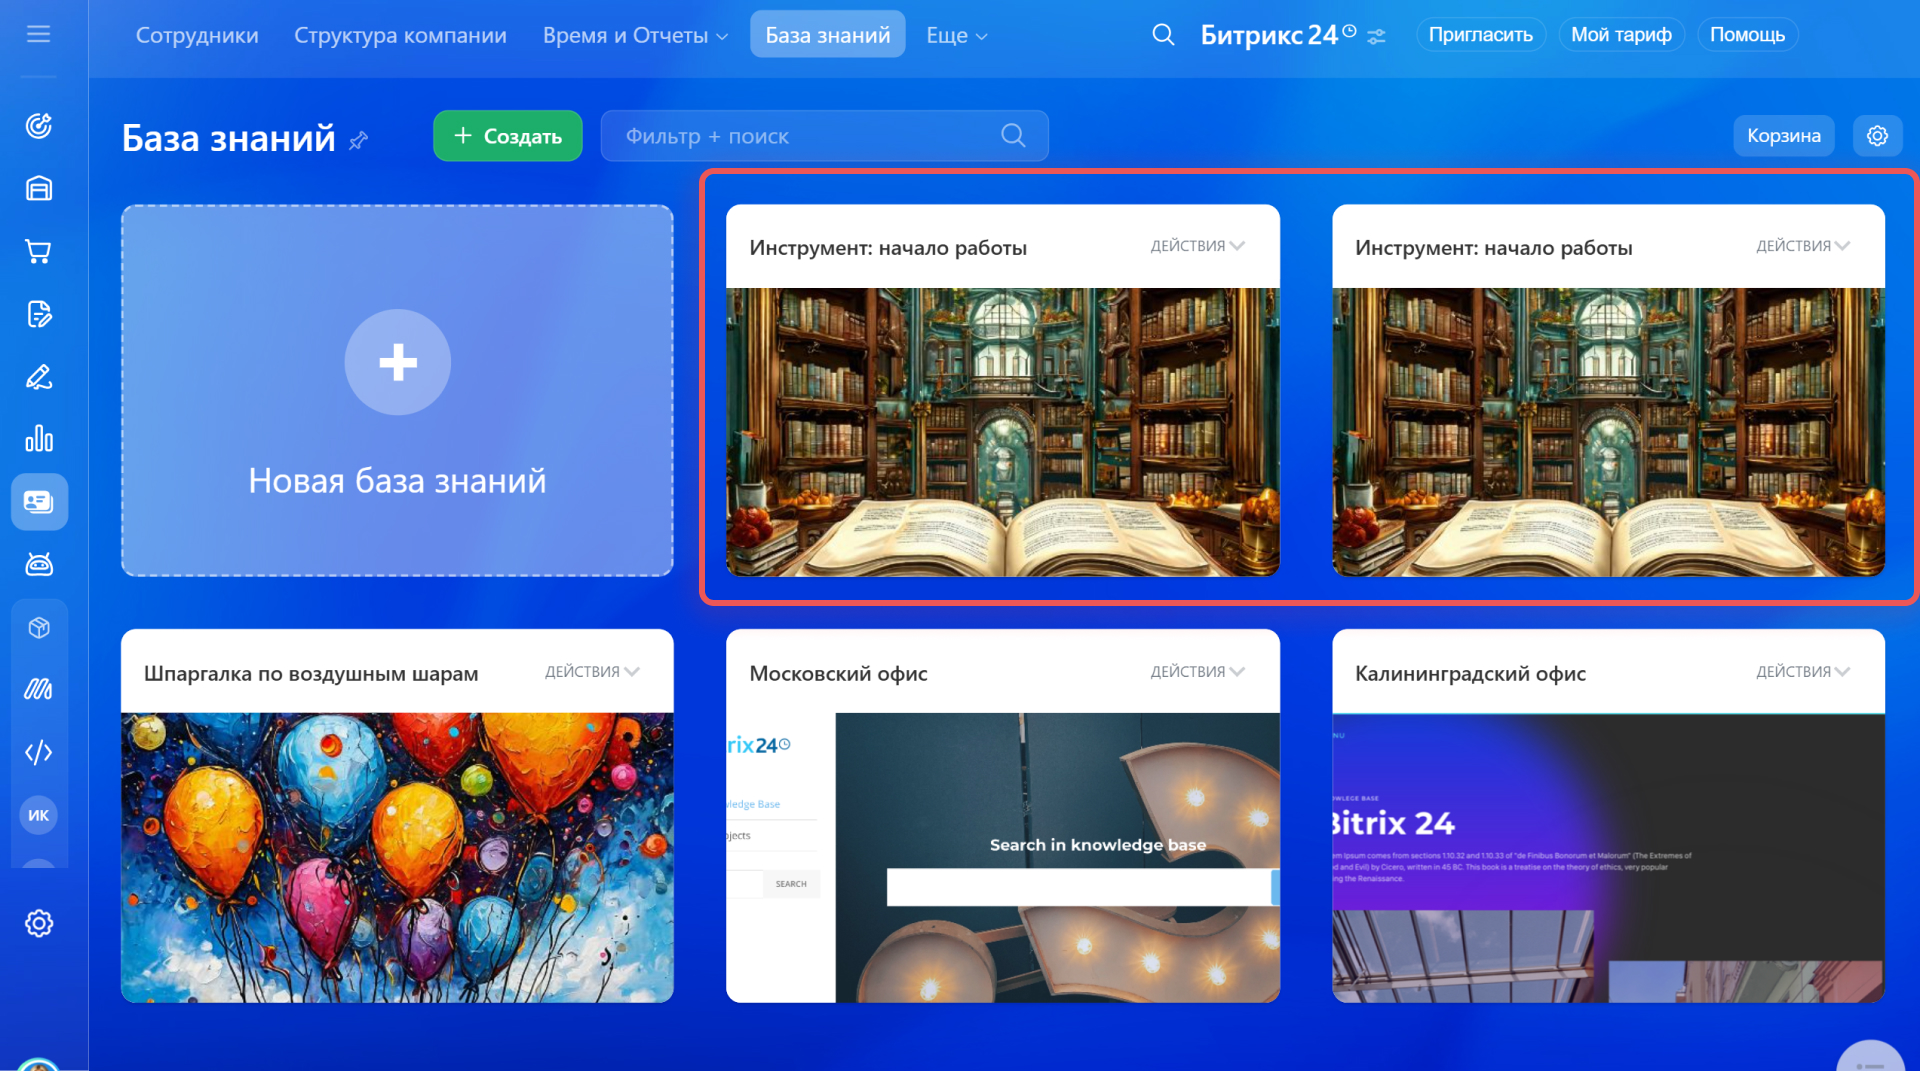1920x1086 pixels.
Task: Click the shopping cart sidebar icon
Action: tap(38, 252)
